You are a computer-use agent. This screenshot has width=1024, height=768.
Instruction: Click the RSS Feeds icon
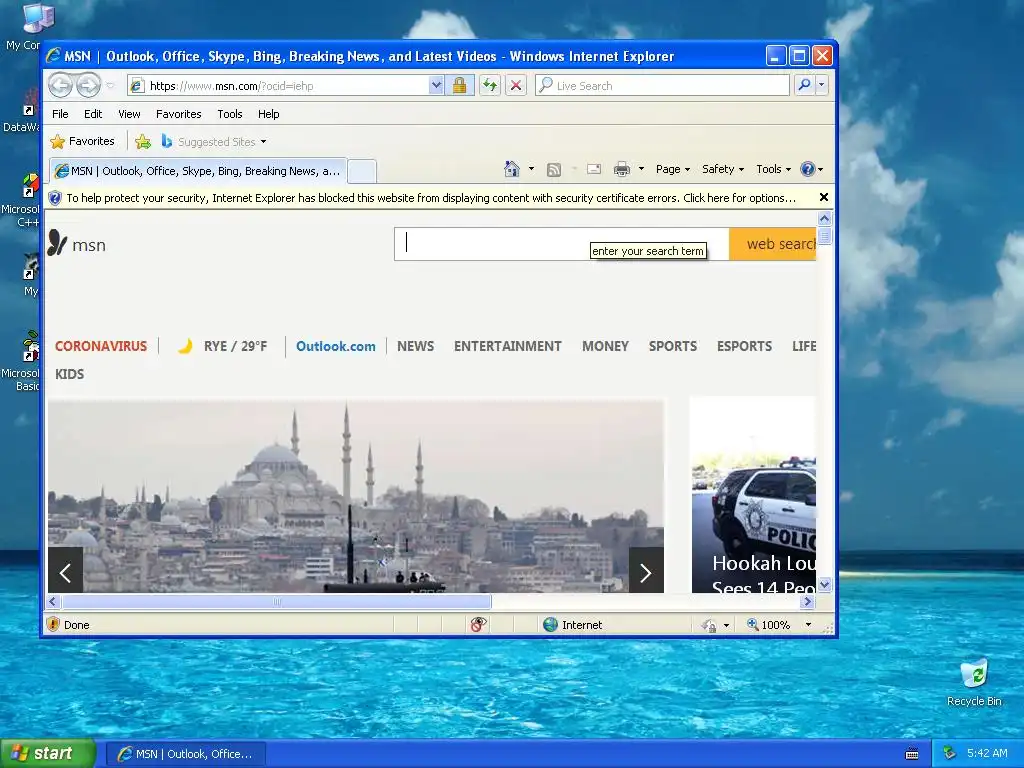[554, 170]
